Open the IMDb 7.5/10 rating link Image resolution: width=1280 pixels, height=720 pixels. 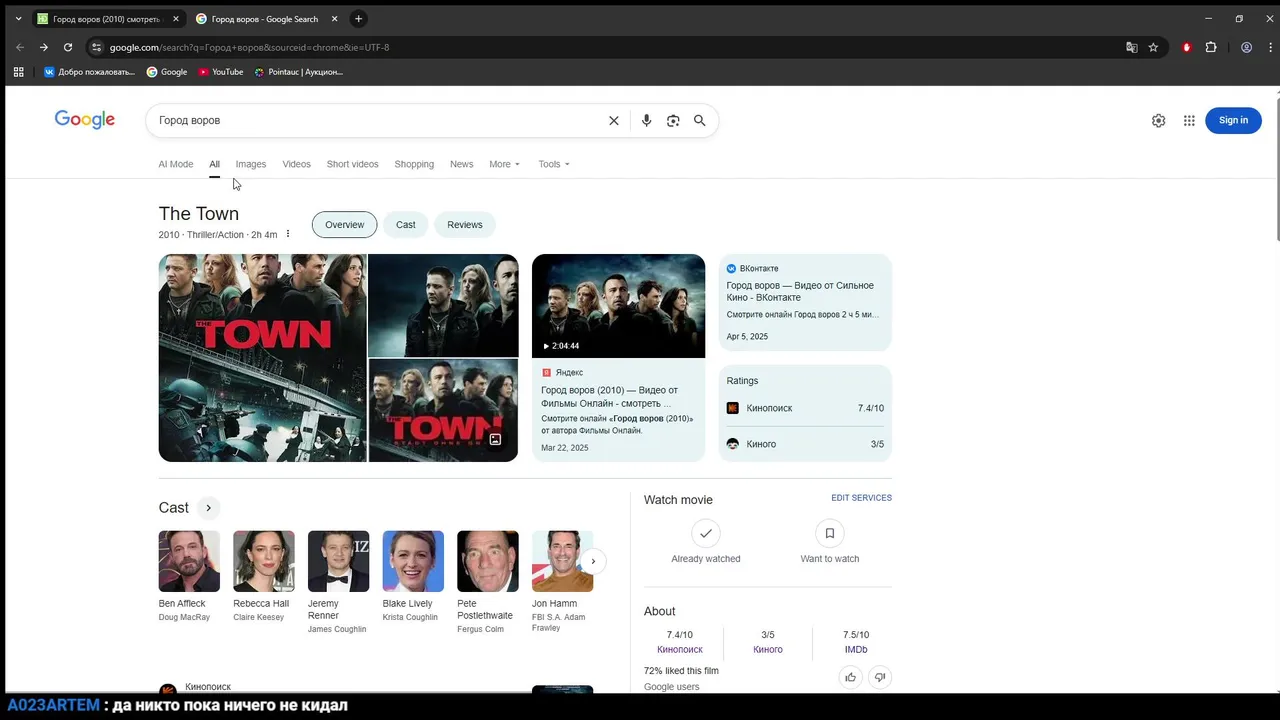(x=856, y=642)
